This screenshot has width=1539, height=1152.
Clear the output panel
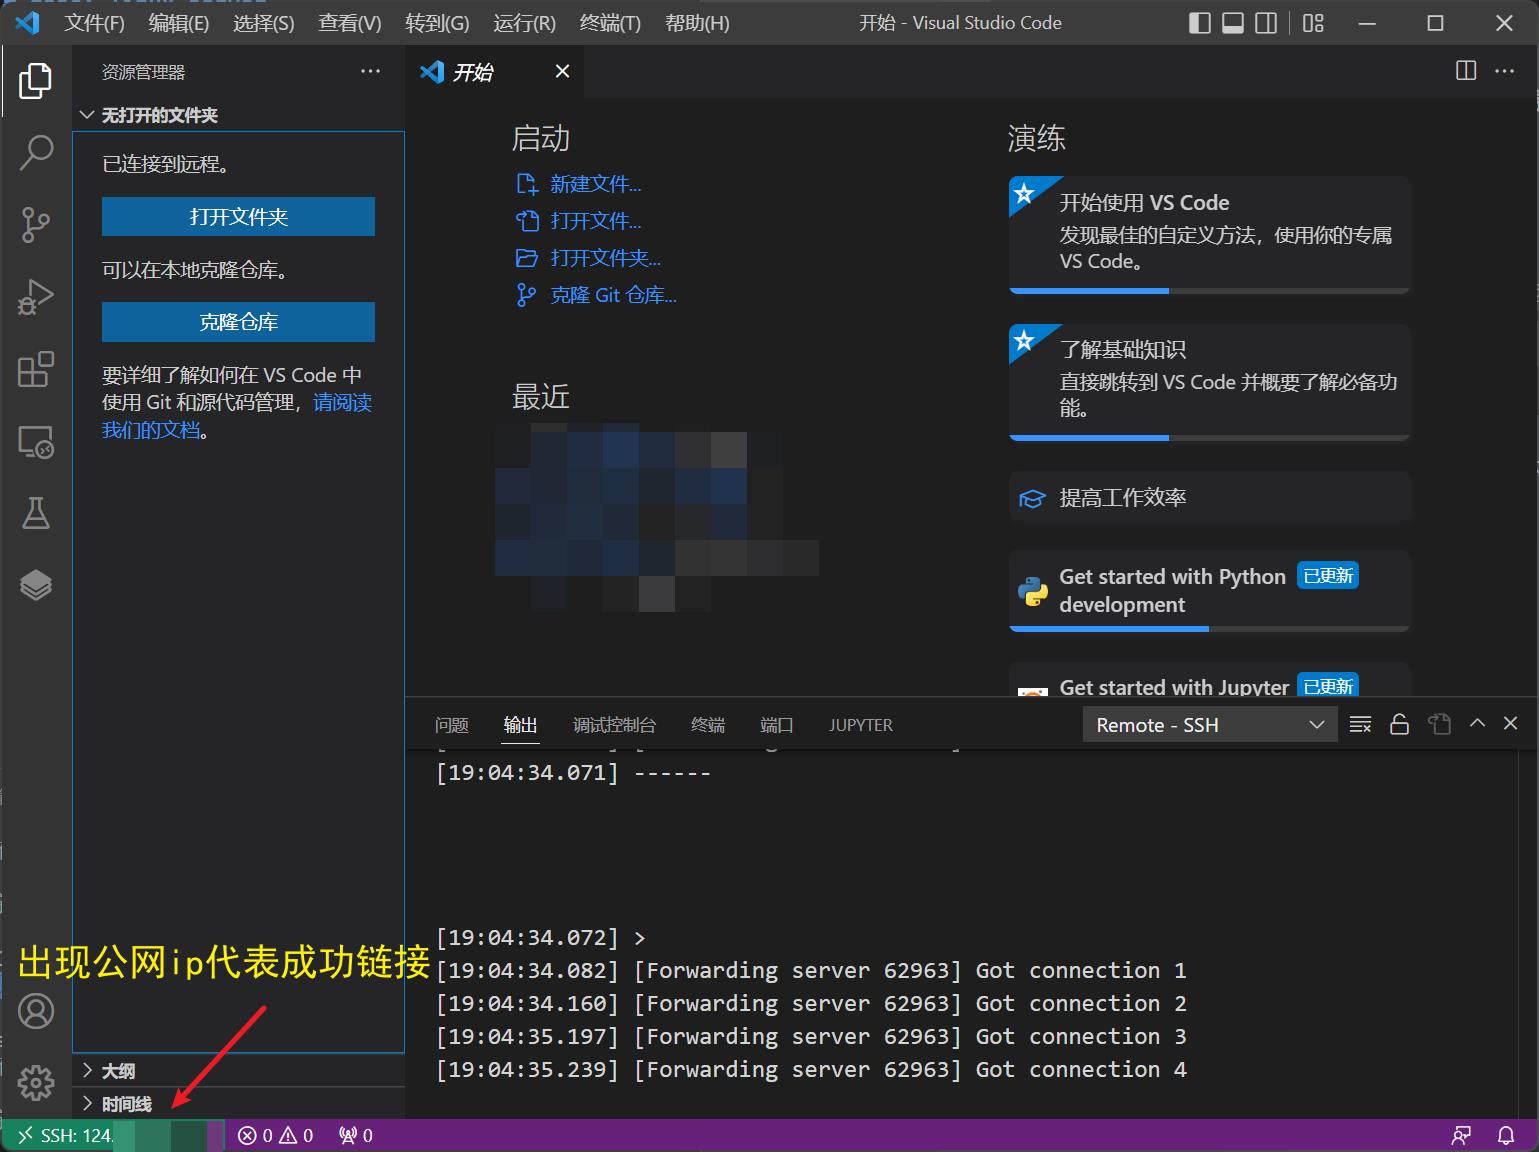tap(1360, 724)
